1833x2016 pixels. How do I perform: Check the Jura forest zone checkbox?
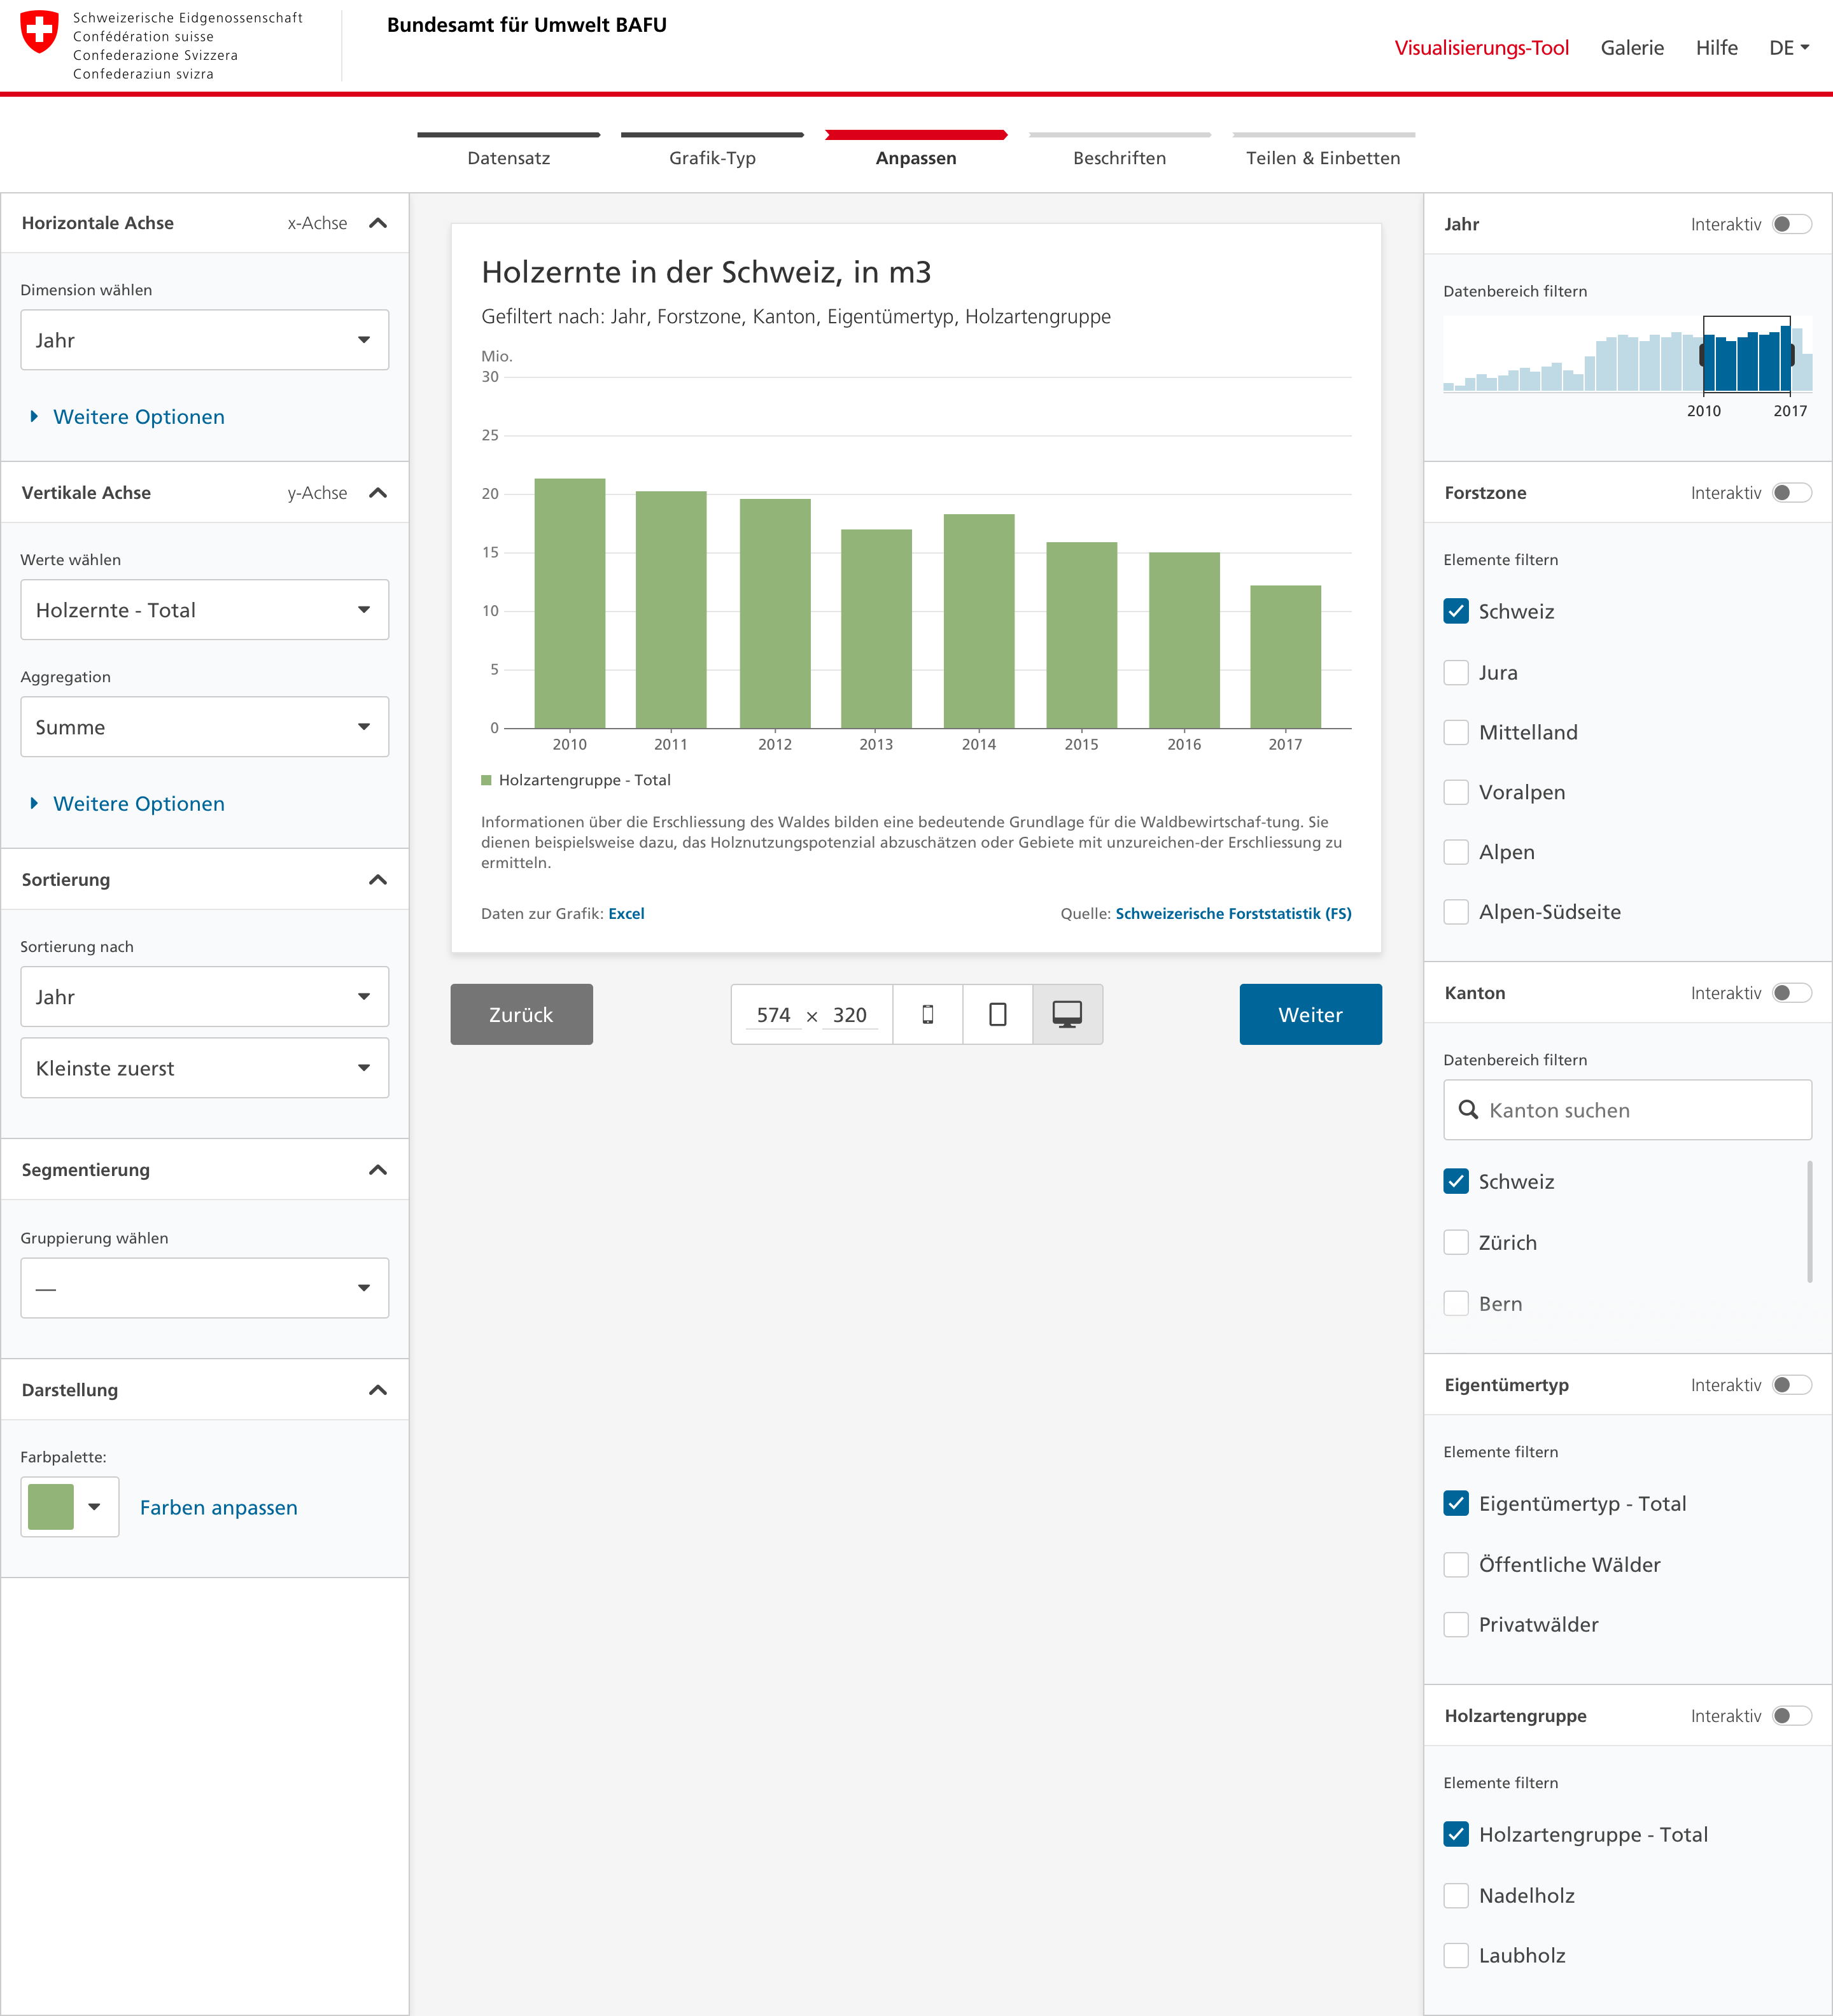[1456, 672]
